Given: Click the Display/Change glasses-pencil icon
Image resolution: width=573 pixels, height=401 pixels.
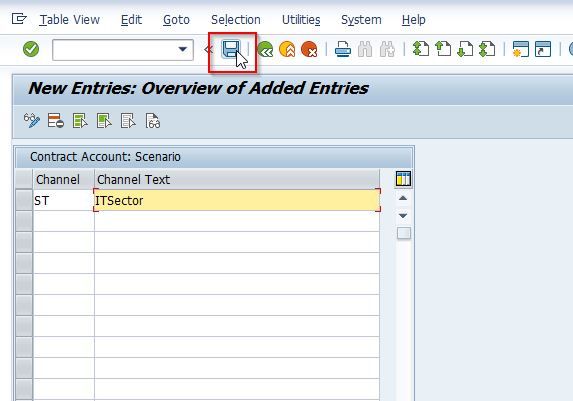Looking at the screenshot, I should pyautogui.click(x=32, y=121).
